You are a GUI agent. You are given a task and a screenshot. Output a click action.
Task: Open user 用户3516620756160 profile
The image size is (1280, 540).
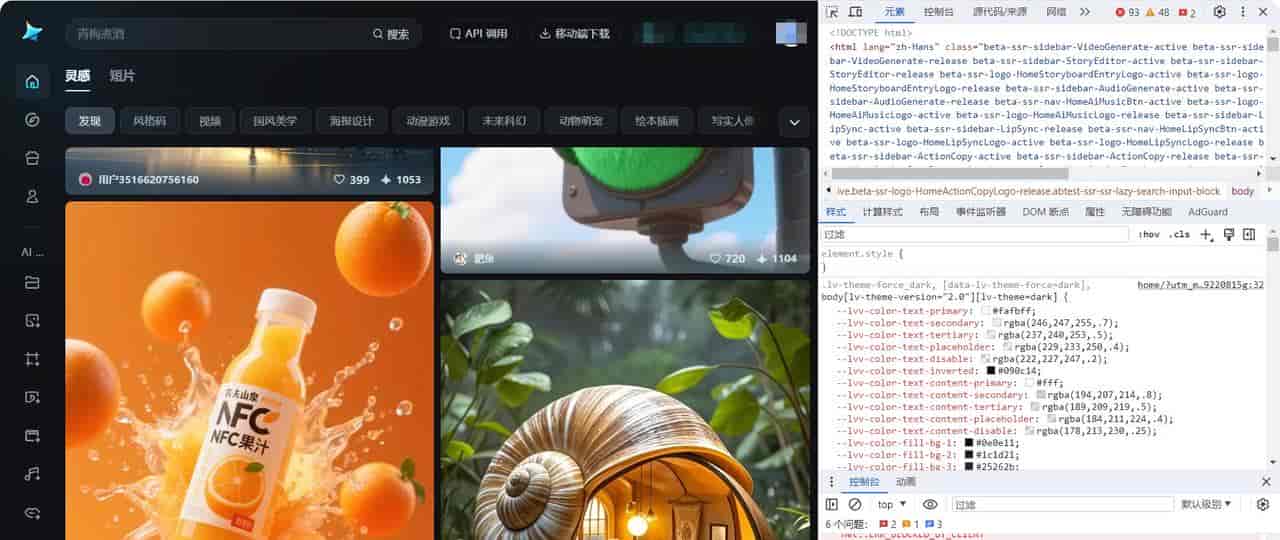(138, 180)
